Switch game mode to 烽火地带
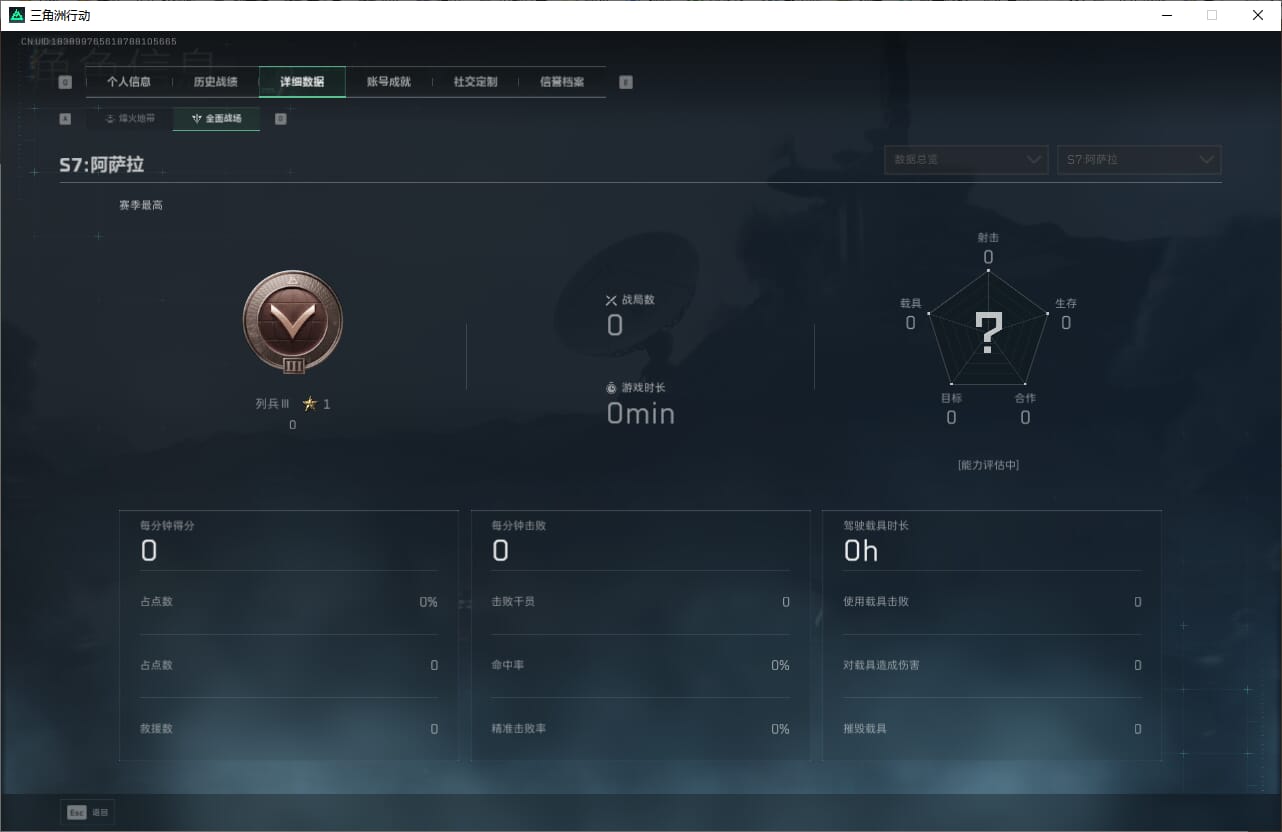 point(130,119)
